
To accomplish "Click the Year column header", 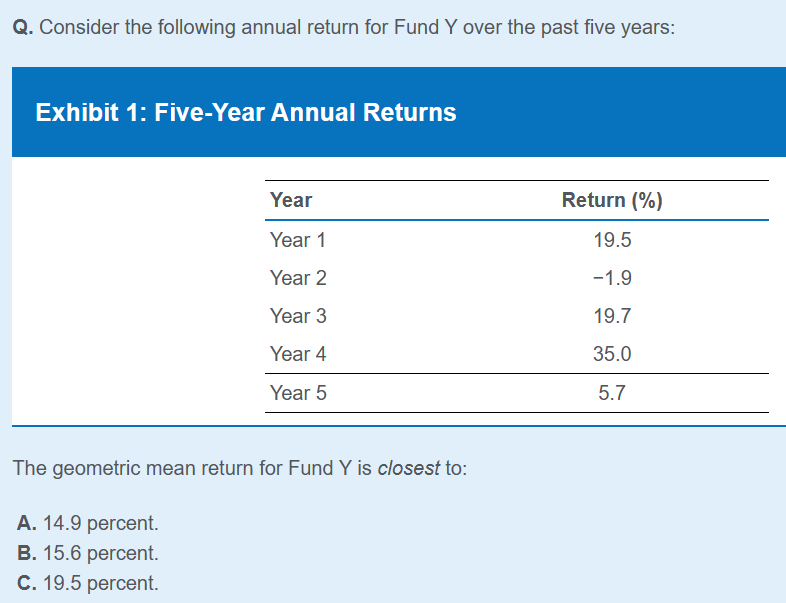I will click(291, 200).
